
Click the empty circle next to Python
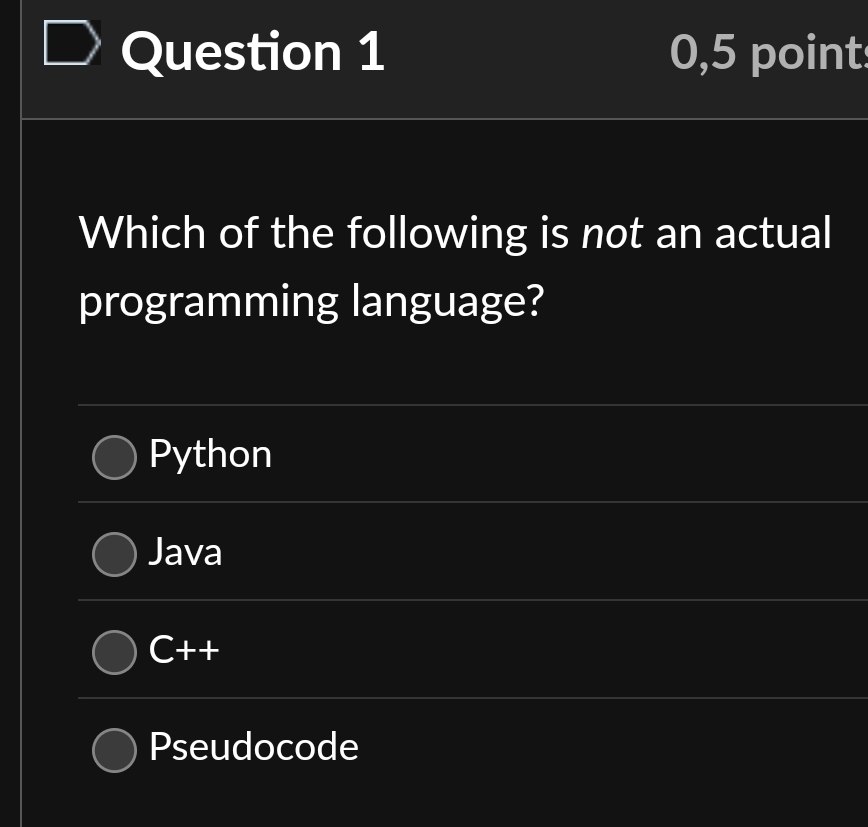click(114, 457)
